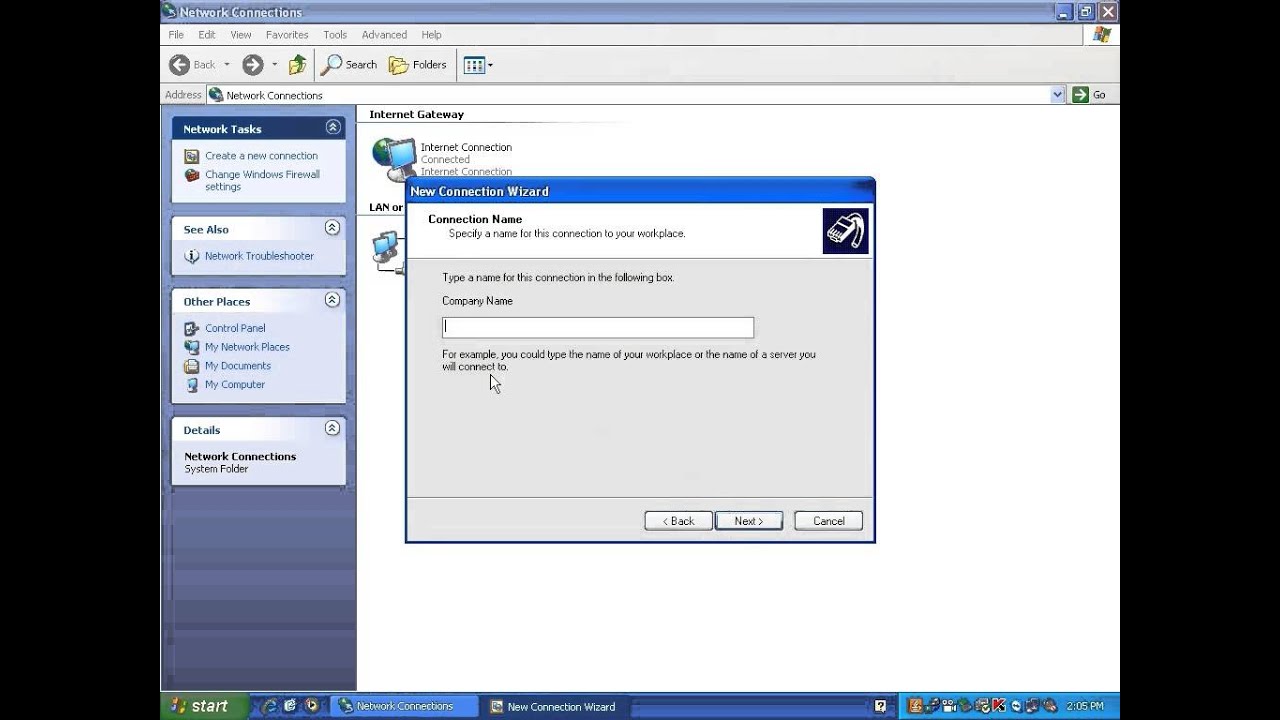Switch to New Connection Wizard taskbar button
Screen dimensions: 1280x720
coord(556,706)
